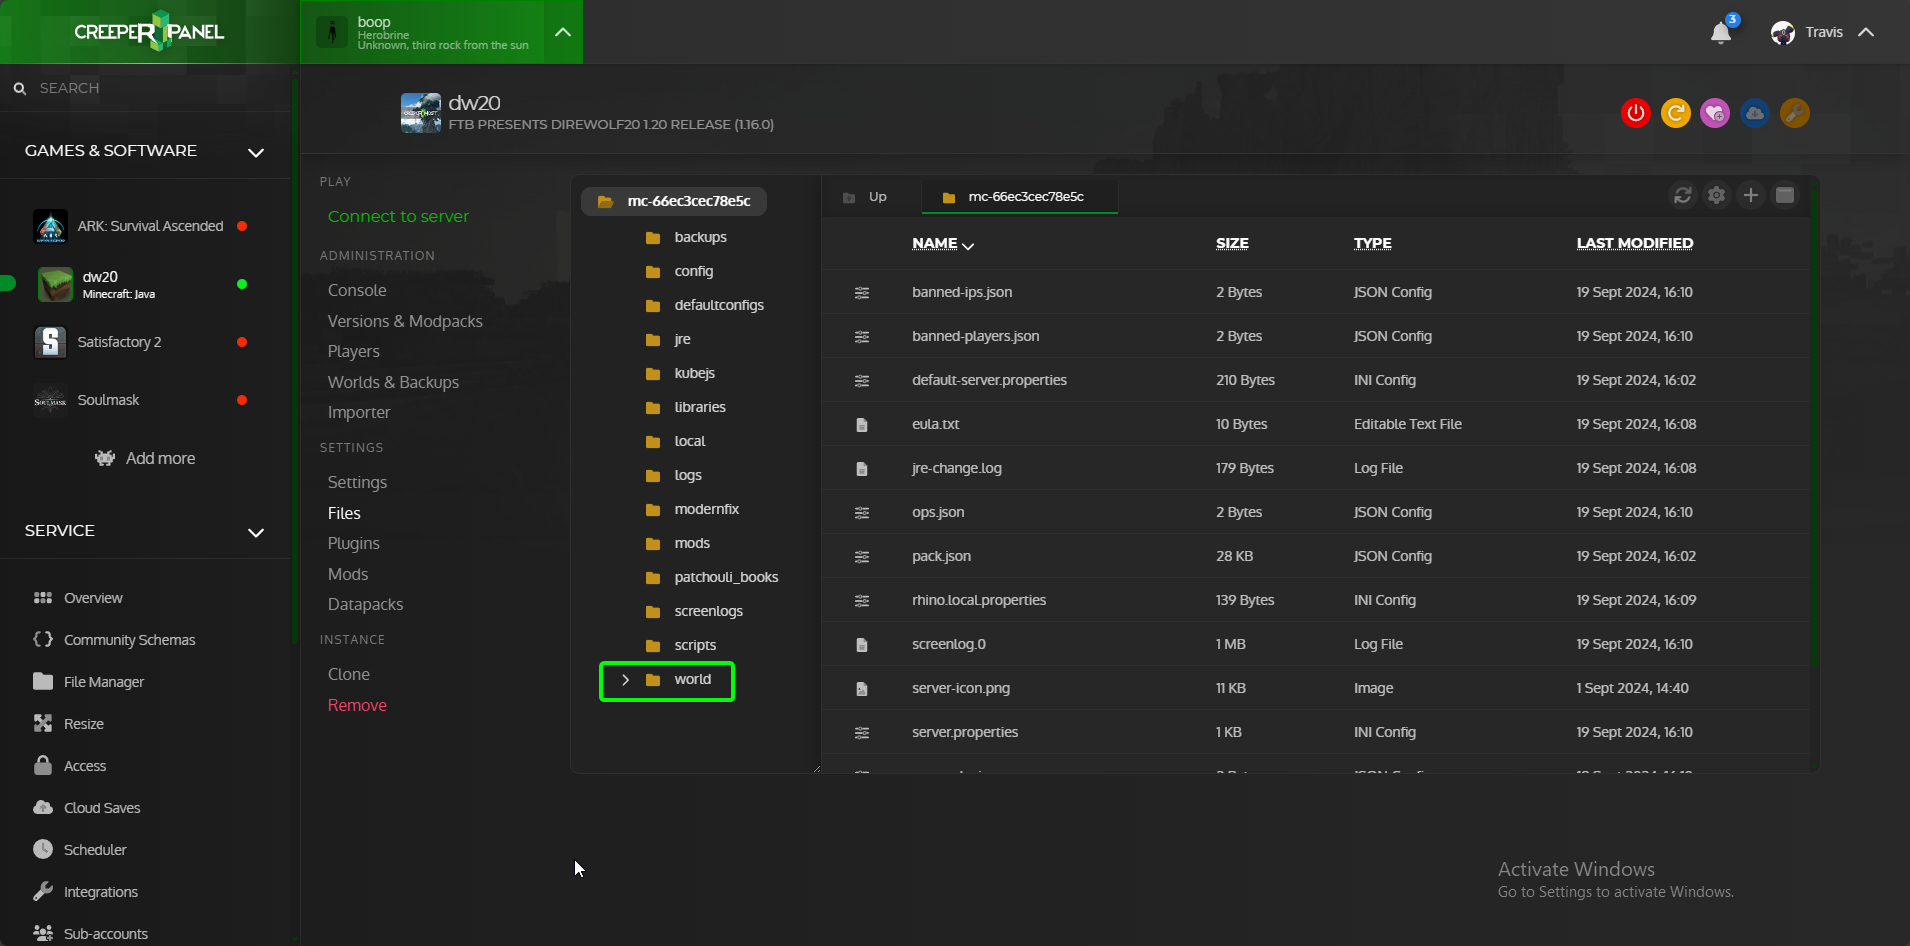Click the sidebar search field
The width and height of the screenshot is (1910, 946).
coord(145,88)
